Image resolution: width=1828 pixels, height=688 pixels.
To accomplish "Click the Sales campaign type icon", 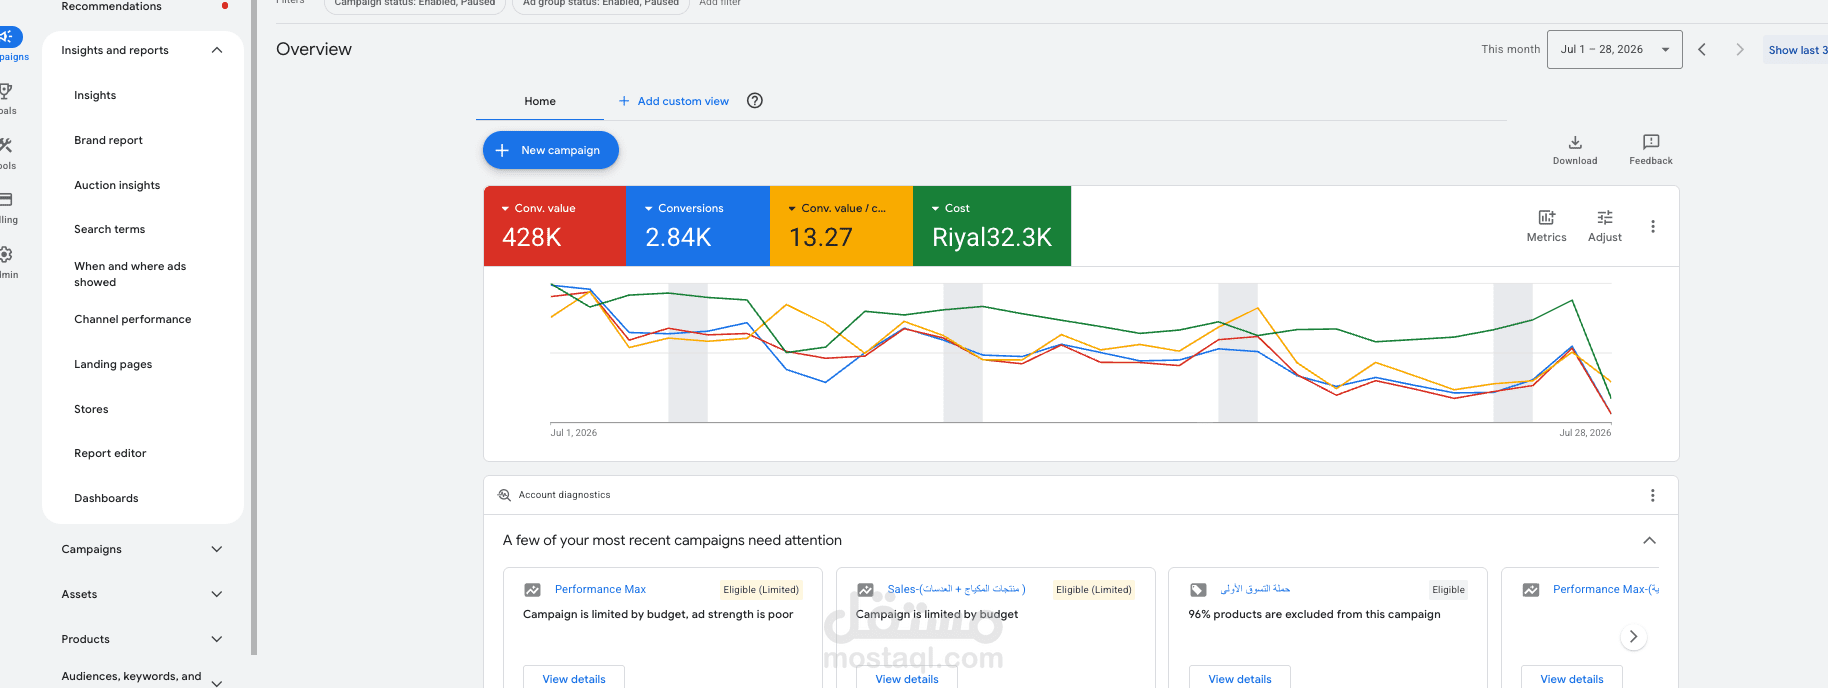I will (x=866, y=590).
